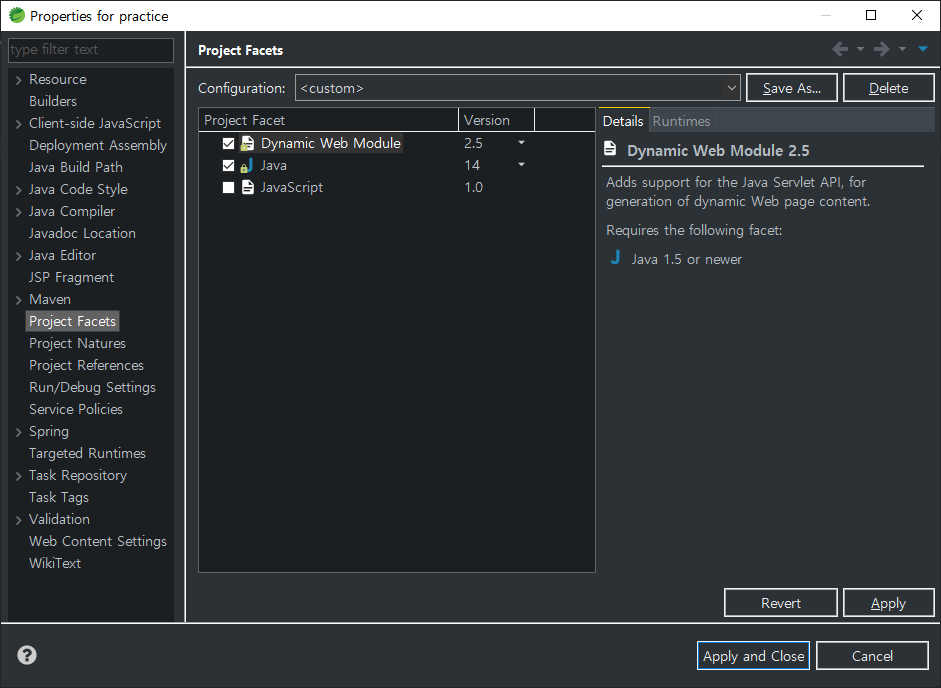Enable the JavaScript facet checkbox
This screenshot has height=688, width=941.
tap(228, 188)
